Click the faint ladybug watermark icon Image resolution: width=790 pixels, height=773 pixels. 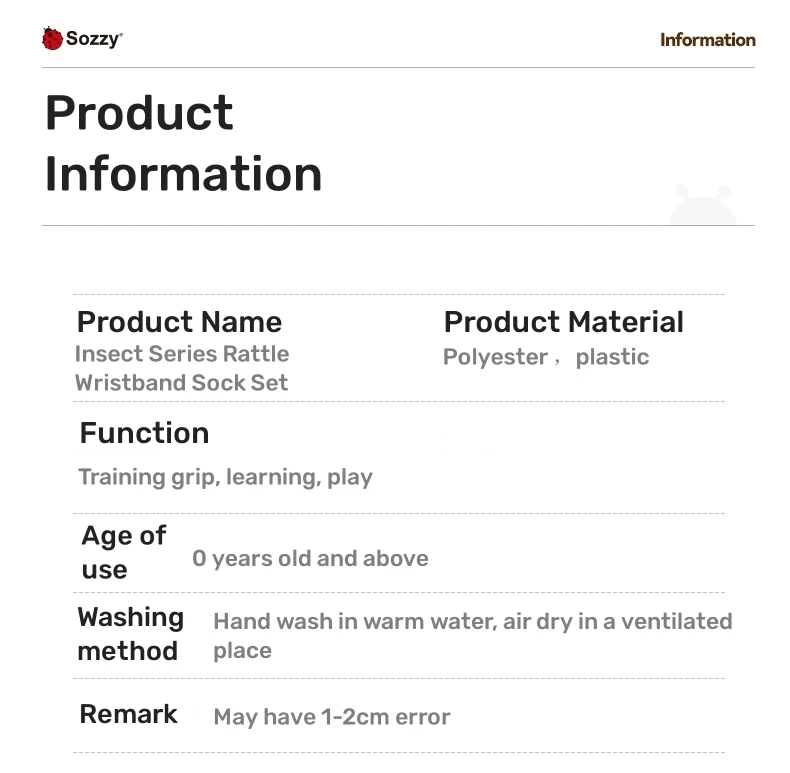click(x=703, y=205)
